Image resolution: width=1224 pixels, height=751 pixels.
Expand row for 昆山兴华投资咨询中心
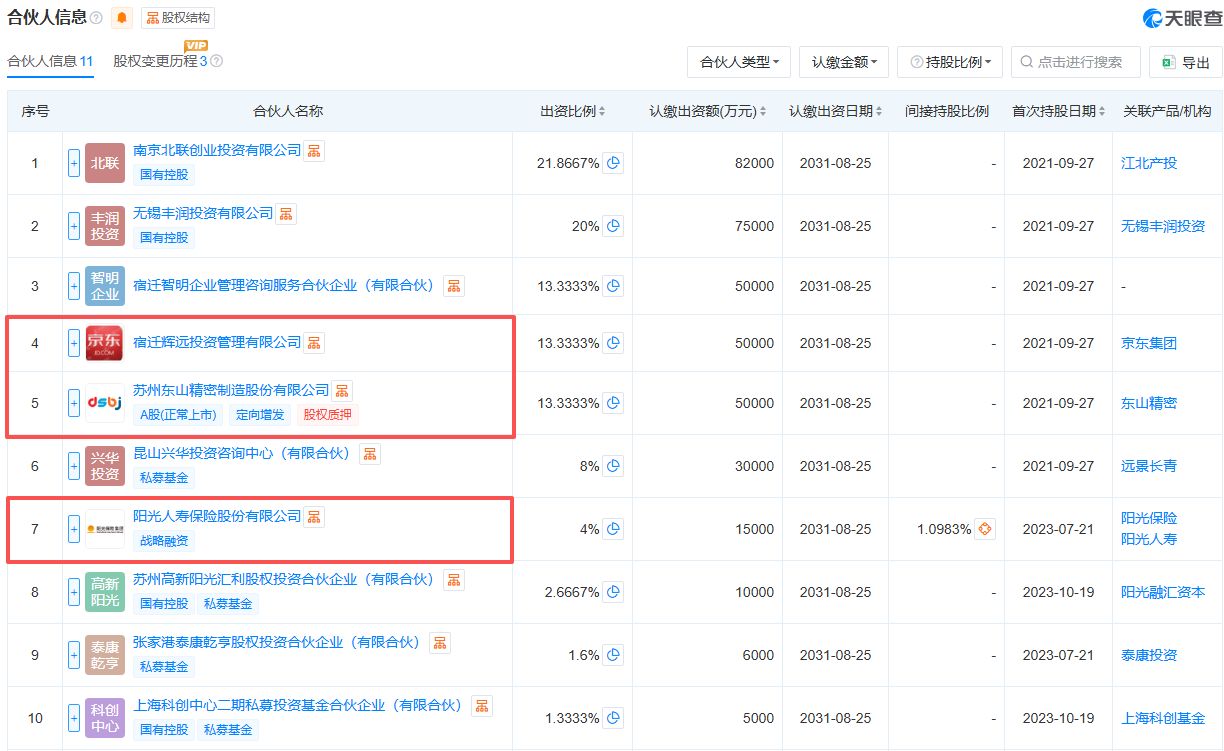pyautogui.click(x=74, y=466)
